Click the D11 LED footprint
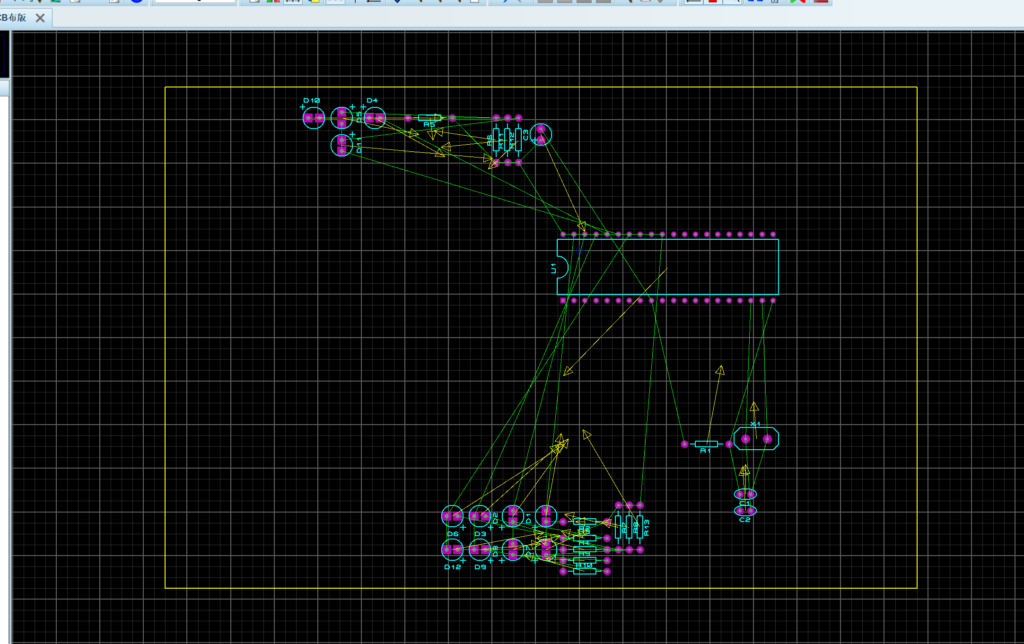The width and height of the screenshot is (1024, 644). (343, 145)
